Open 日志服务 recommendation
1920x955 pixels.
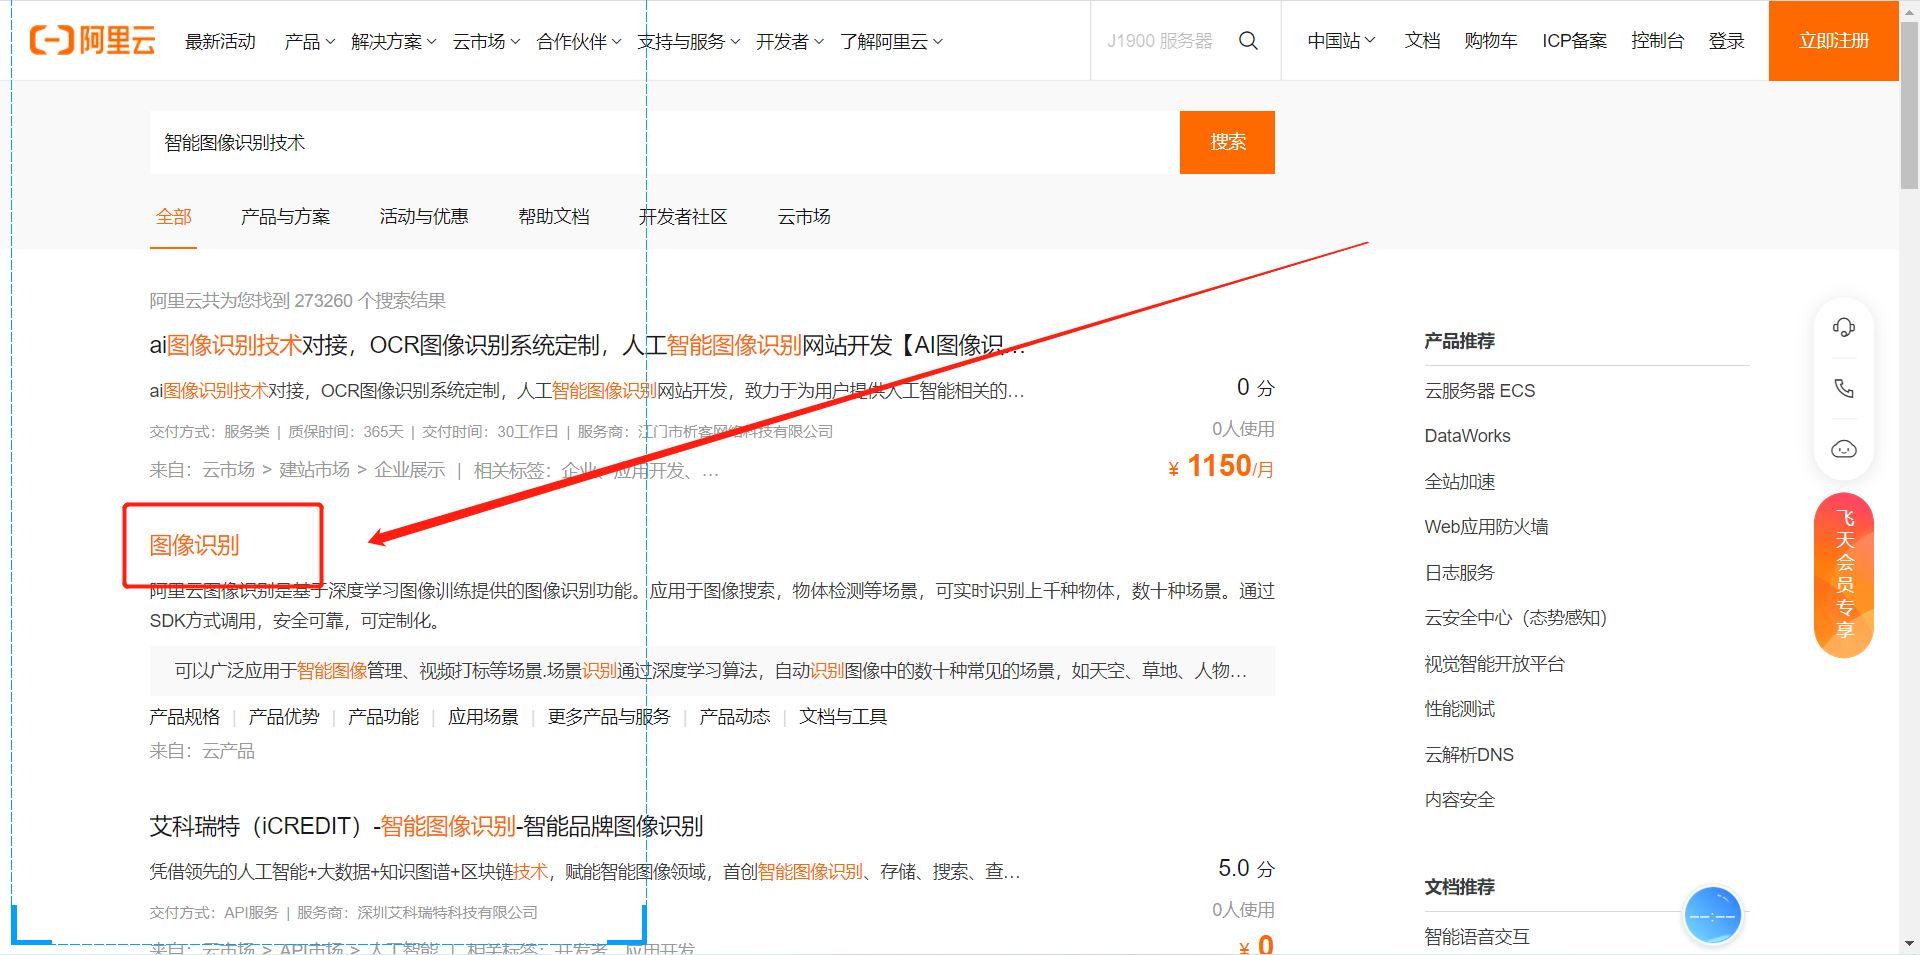(x=1459, y=573)
